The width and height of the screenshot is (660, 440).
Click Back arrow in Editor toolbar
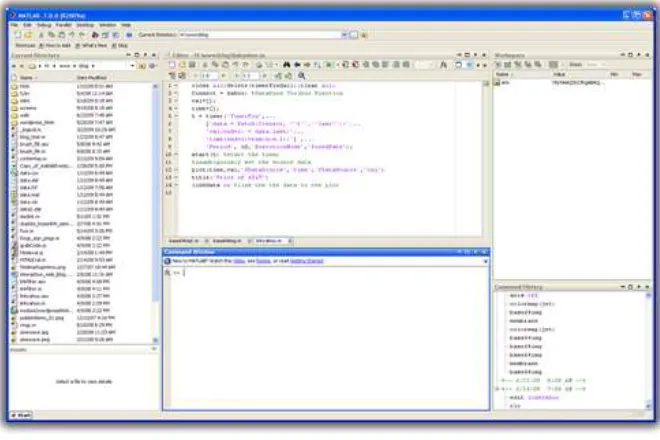297,65
